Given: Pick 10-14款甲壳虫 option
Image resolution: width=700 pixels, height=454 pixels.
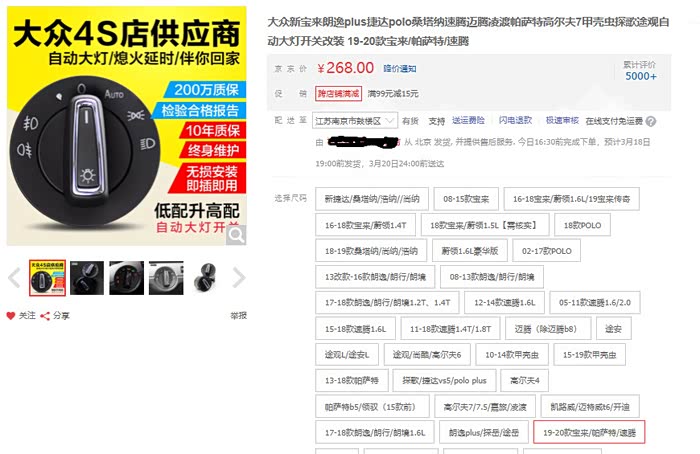Looking at the screenshot, I should point(512,354).
